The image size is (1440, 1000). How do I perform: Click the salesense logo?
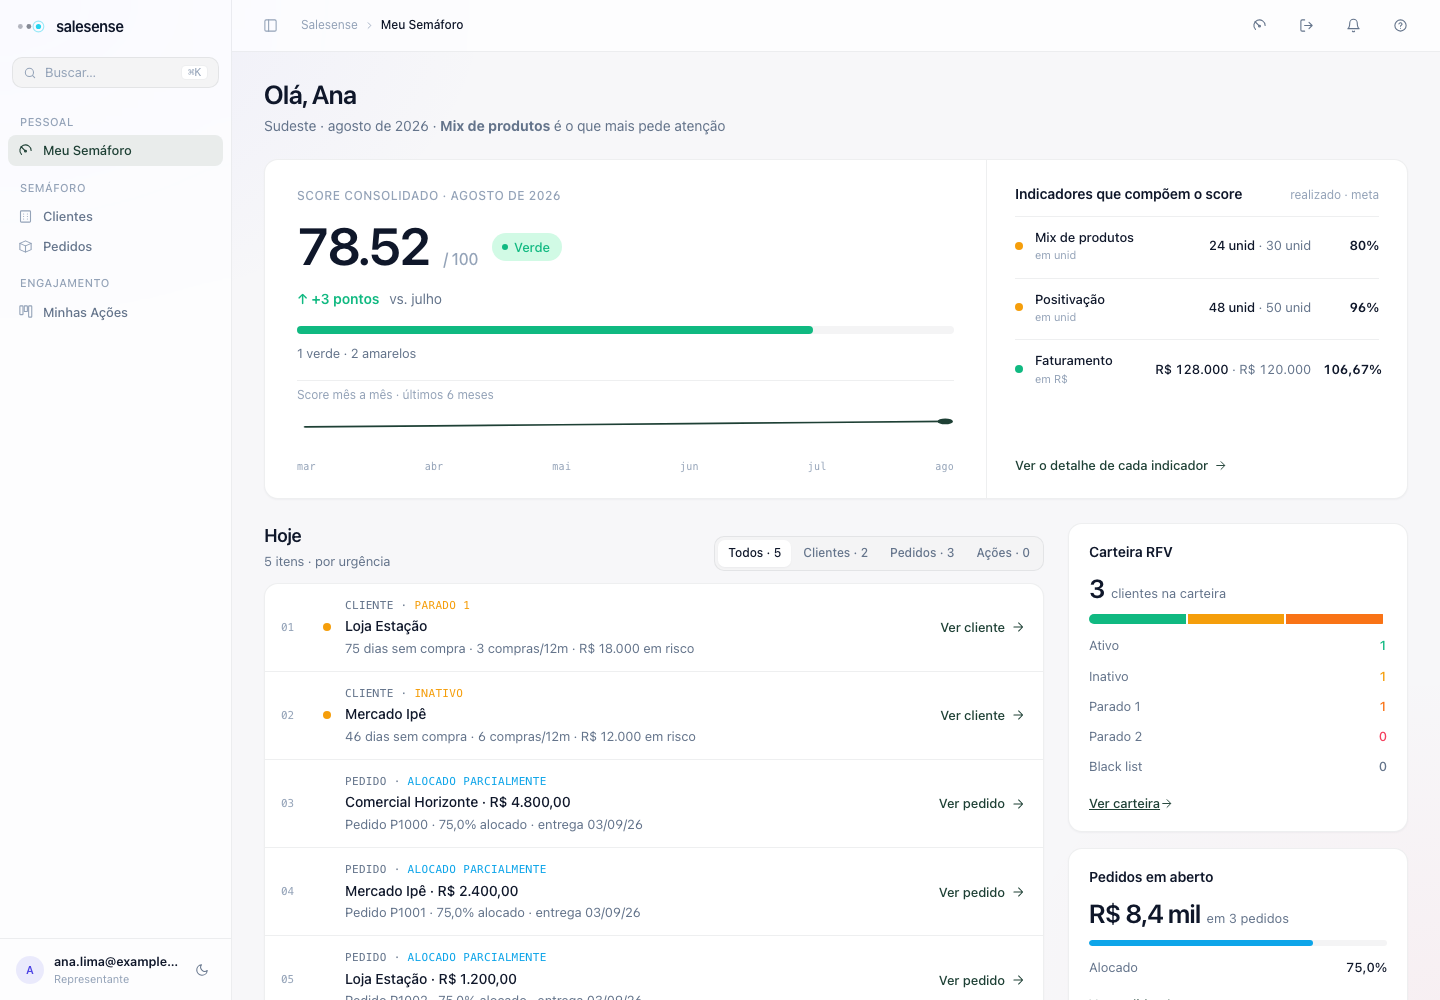[x=71, y=27]
